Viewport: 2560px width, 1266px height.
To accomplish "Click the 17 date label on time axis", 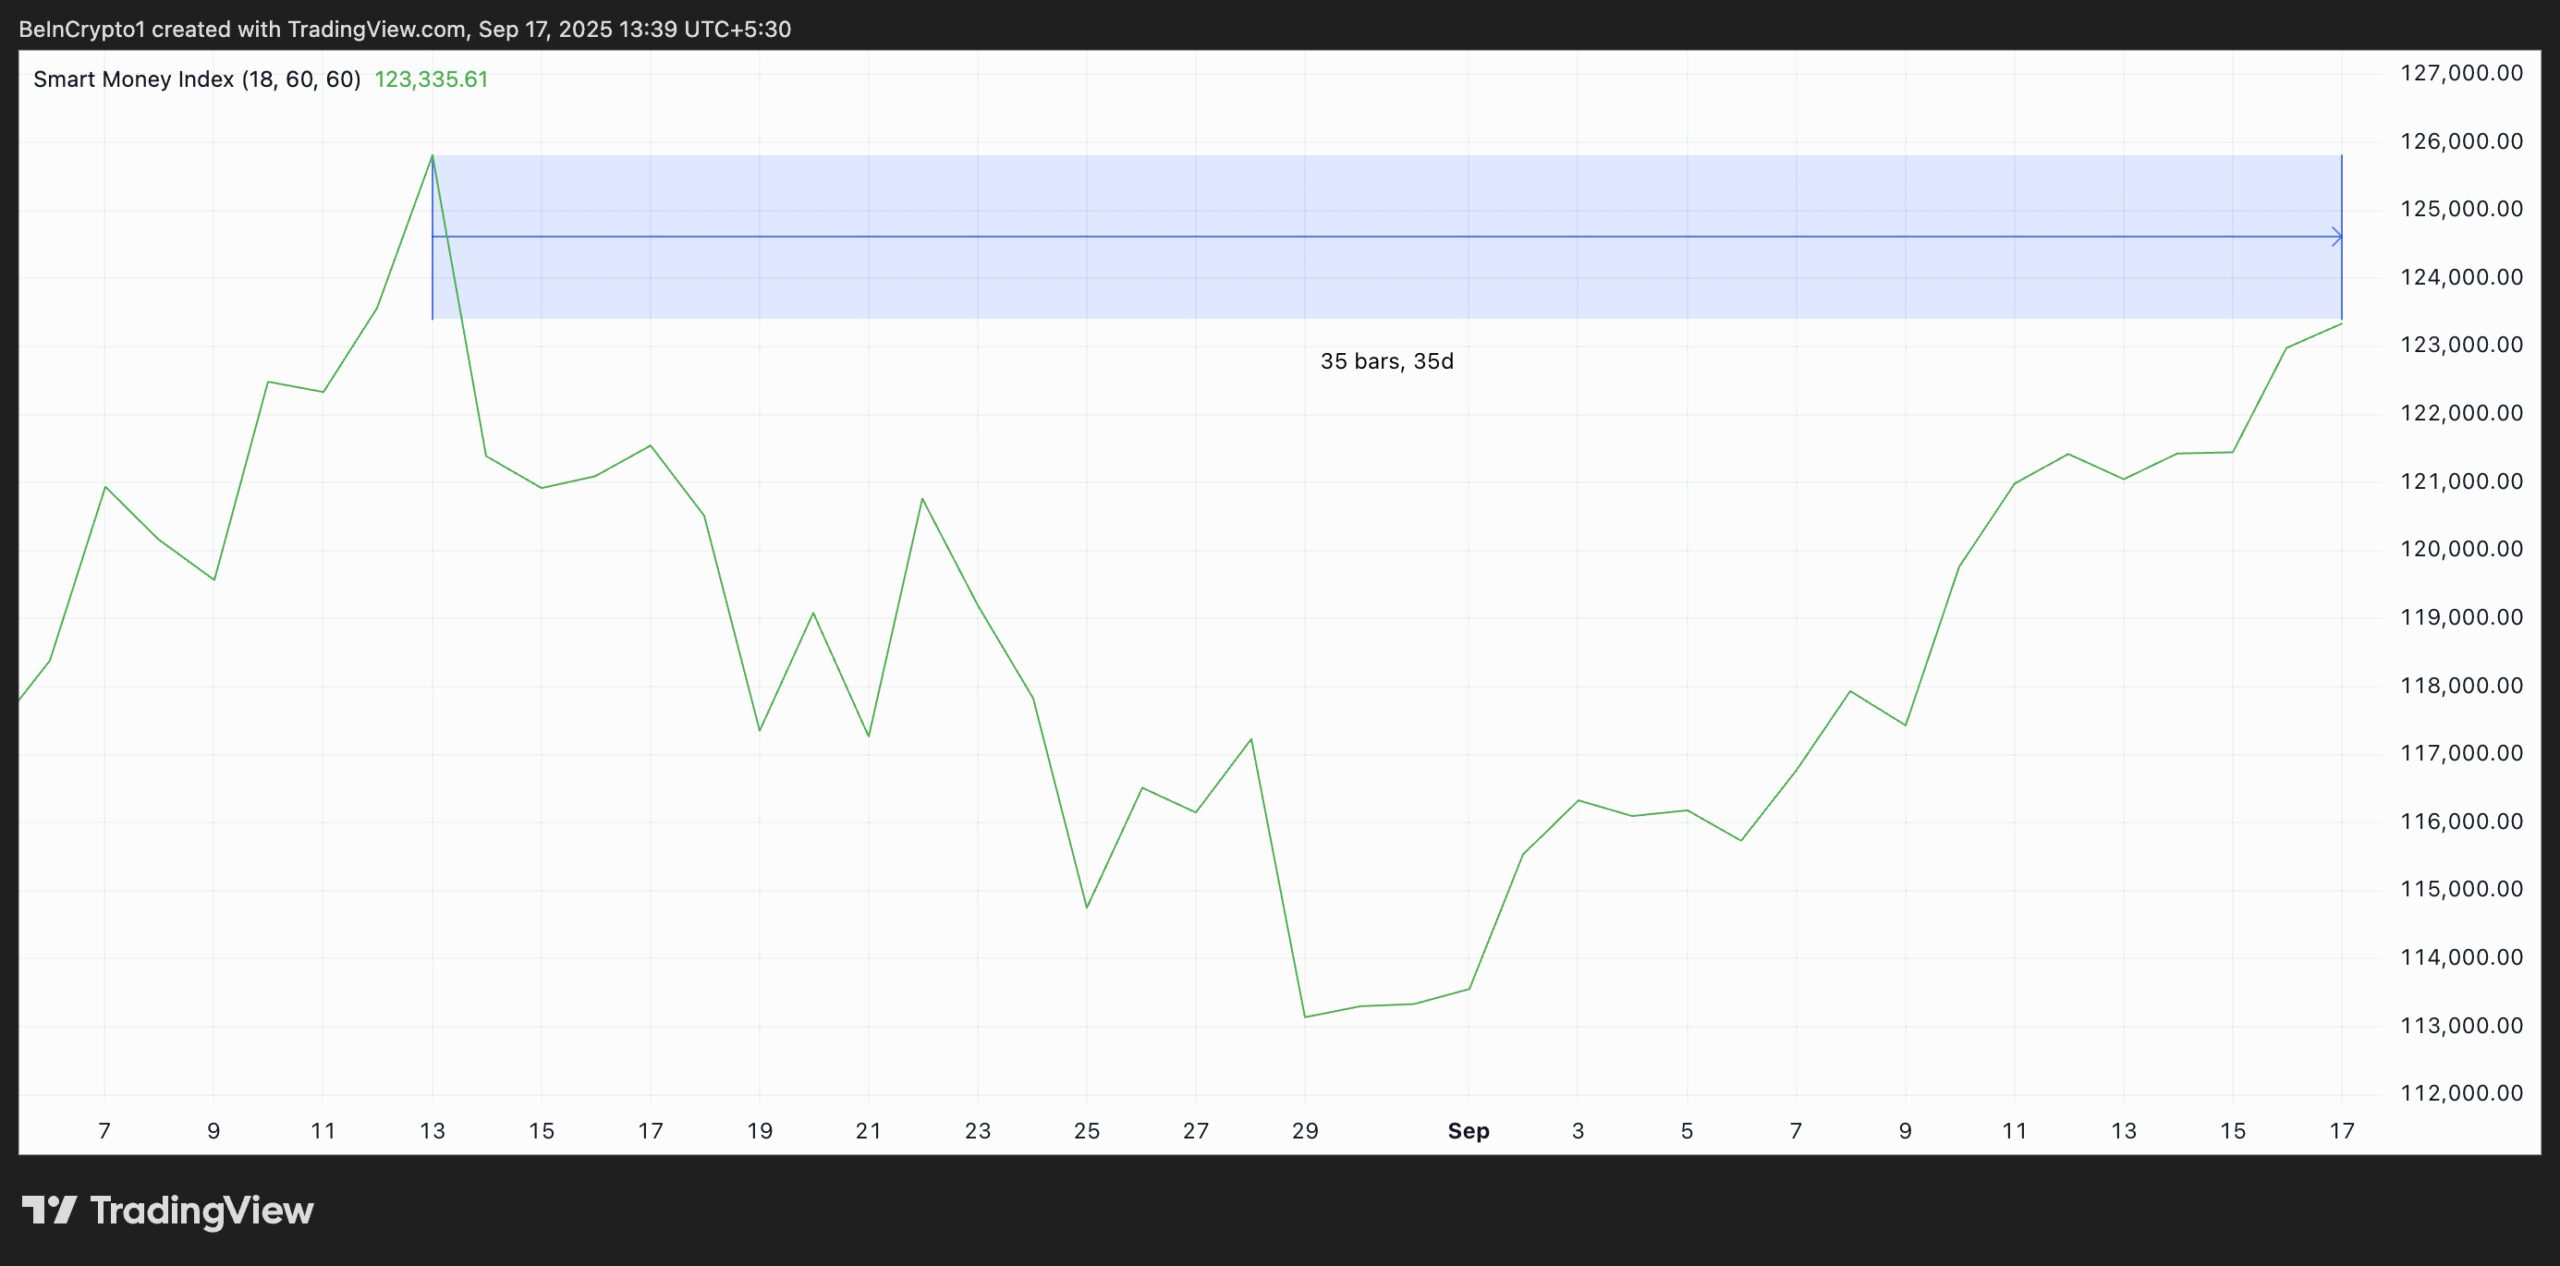I will point(2342,1130).
